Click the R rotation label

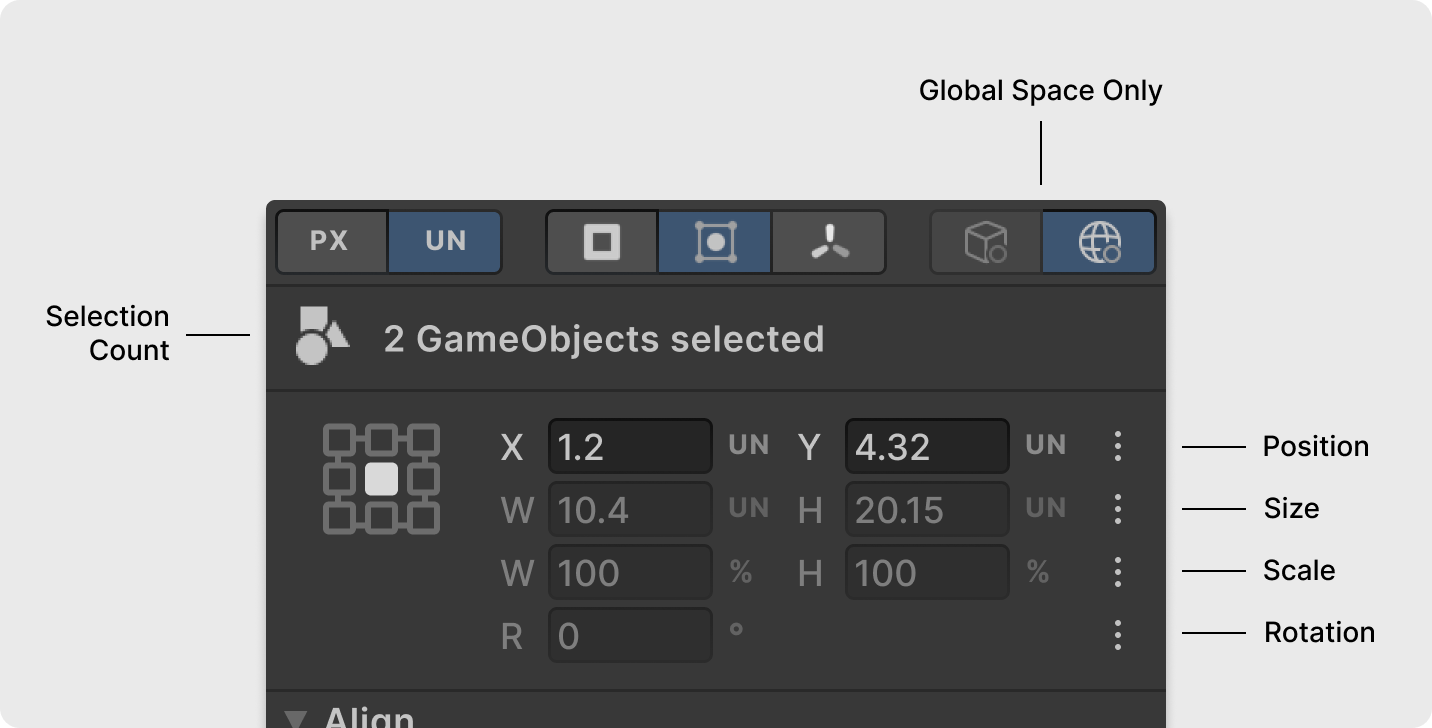[x=512, y=636]
